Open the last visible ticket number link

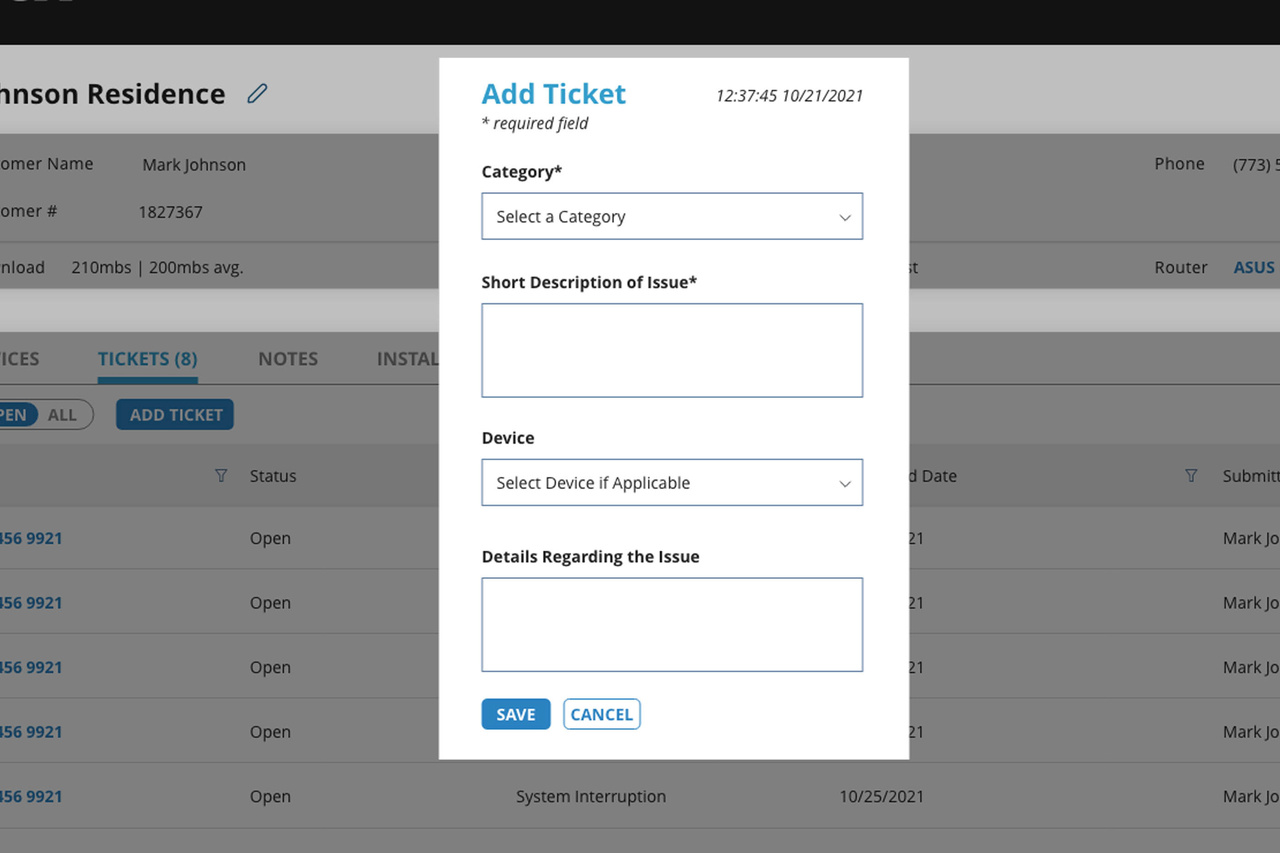click(32, 797)
